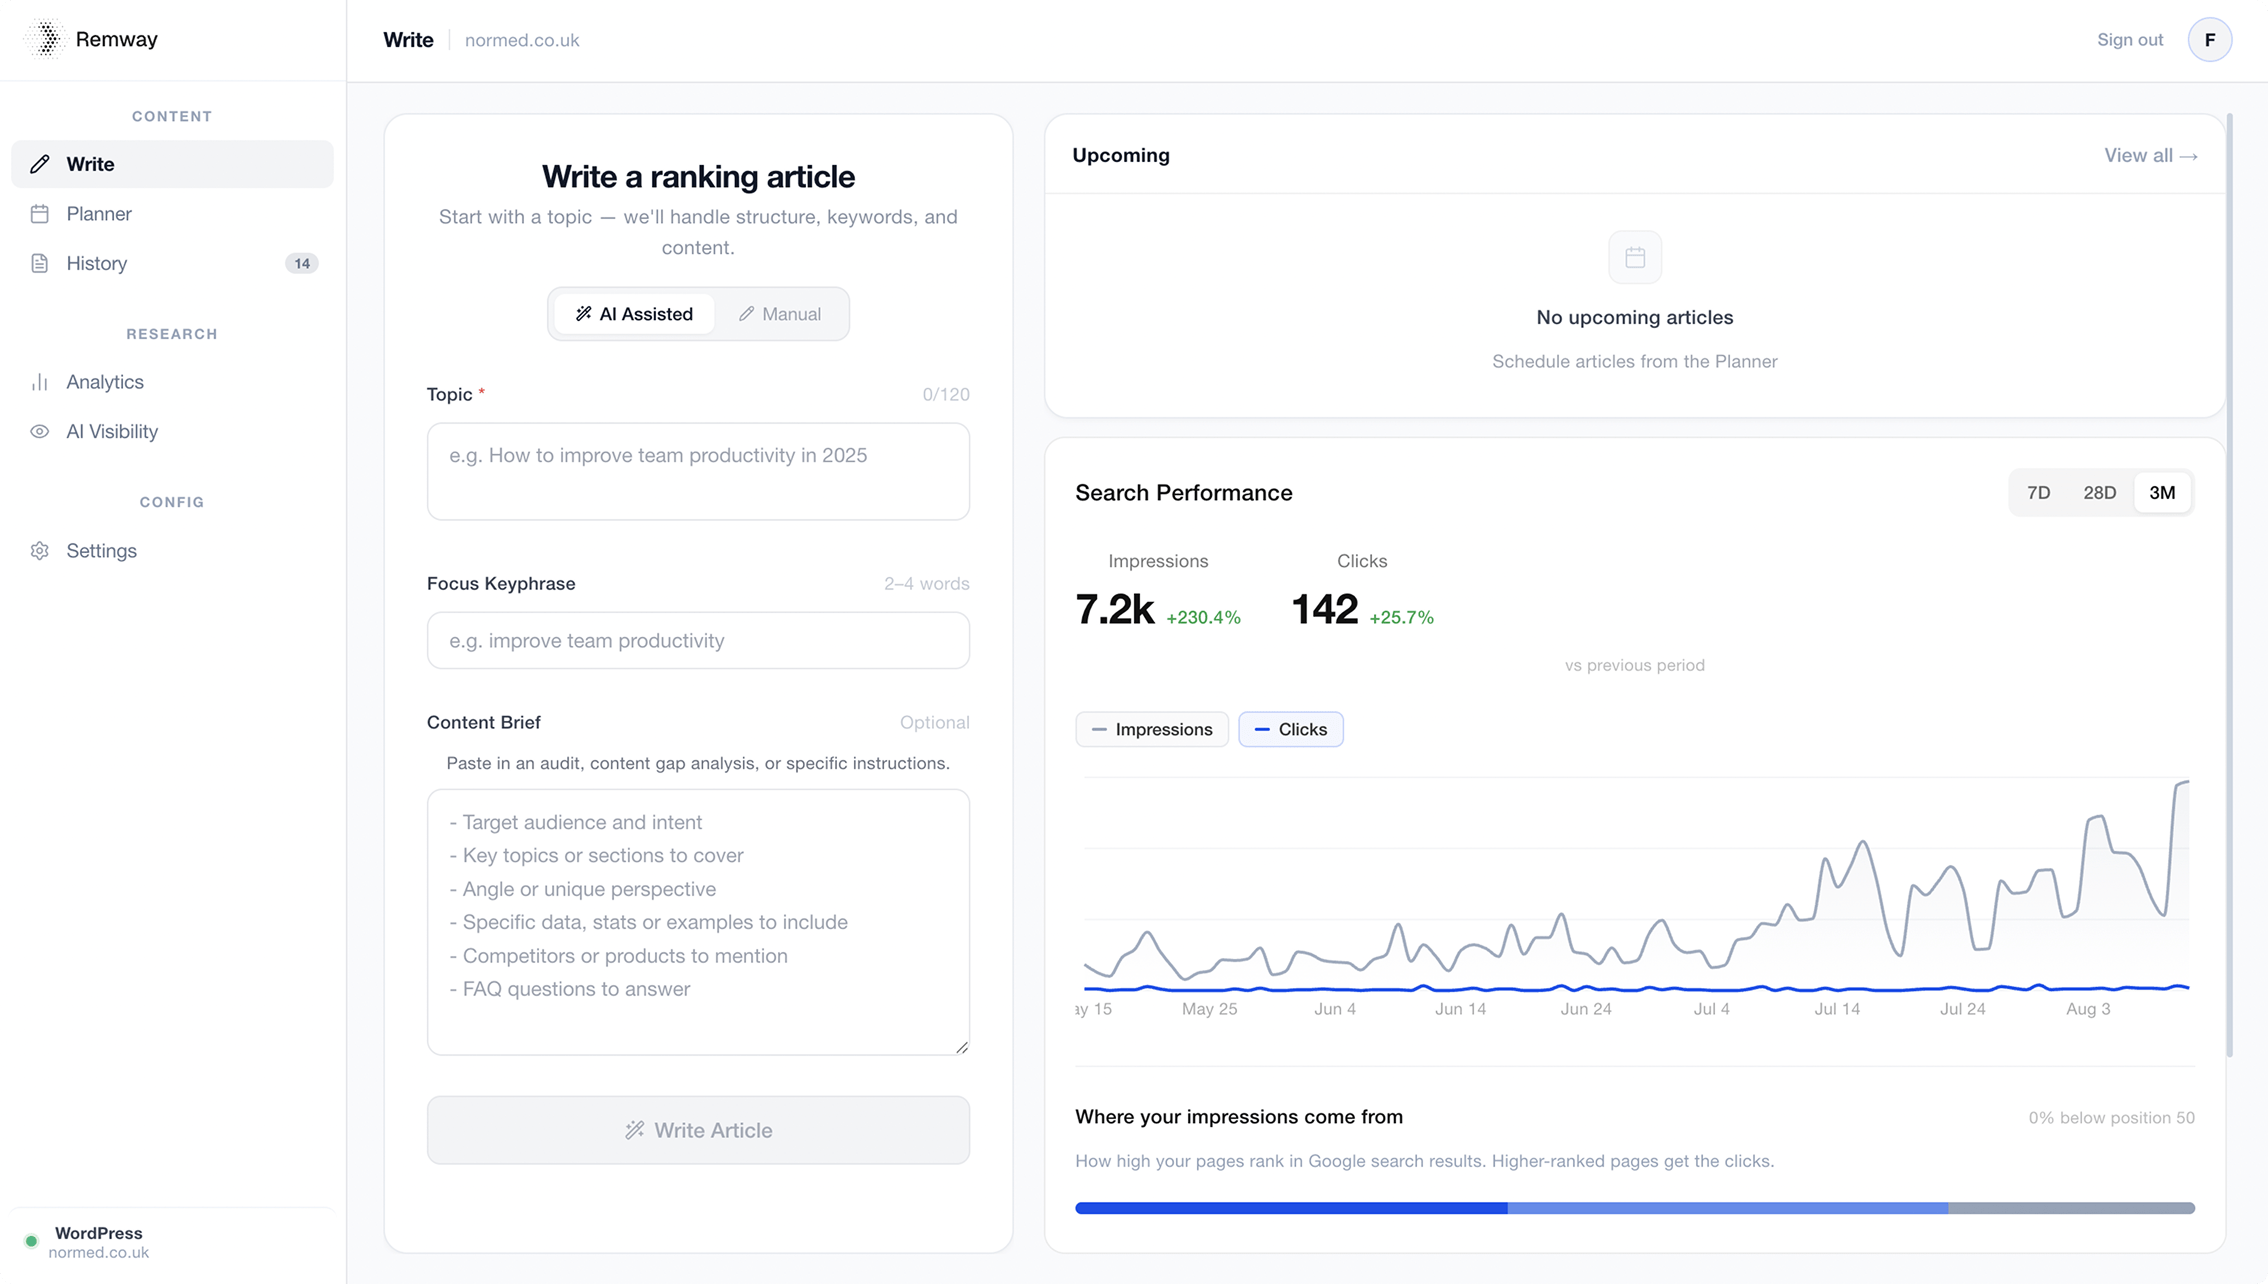The height and width of the screenshot is (1284, 2268).
Task: Click the gear icon beside Settings
Action: [x=40, y=551]
